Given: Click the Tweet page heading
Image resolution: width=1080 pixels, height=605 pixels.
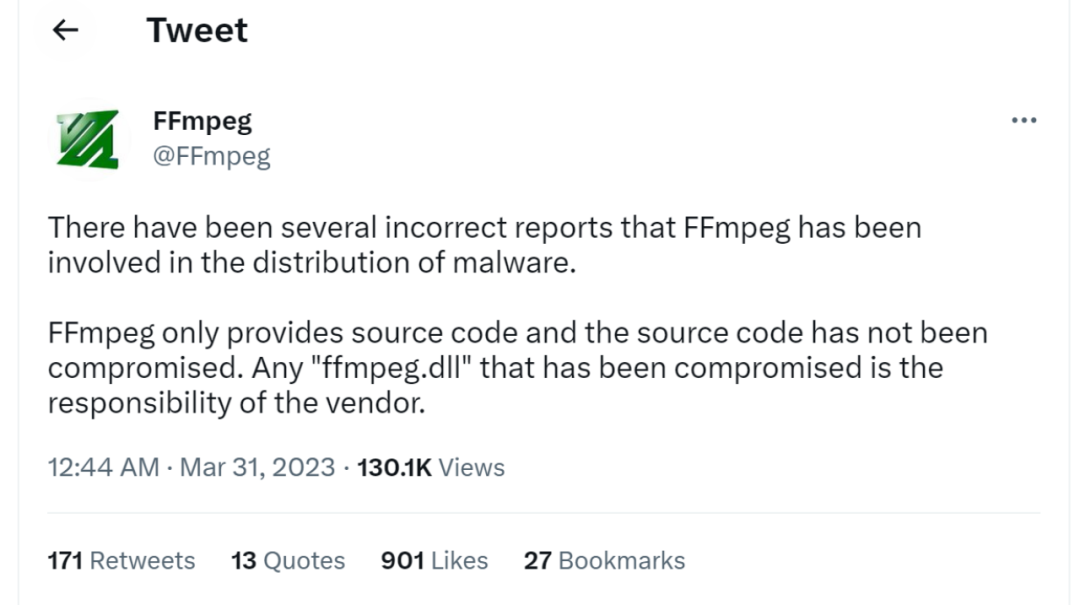Looking at the screenshot, I should pyautogui.click(x=197, y=31).
